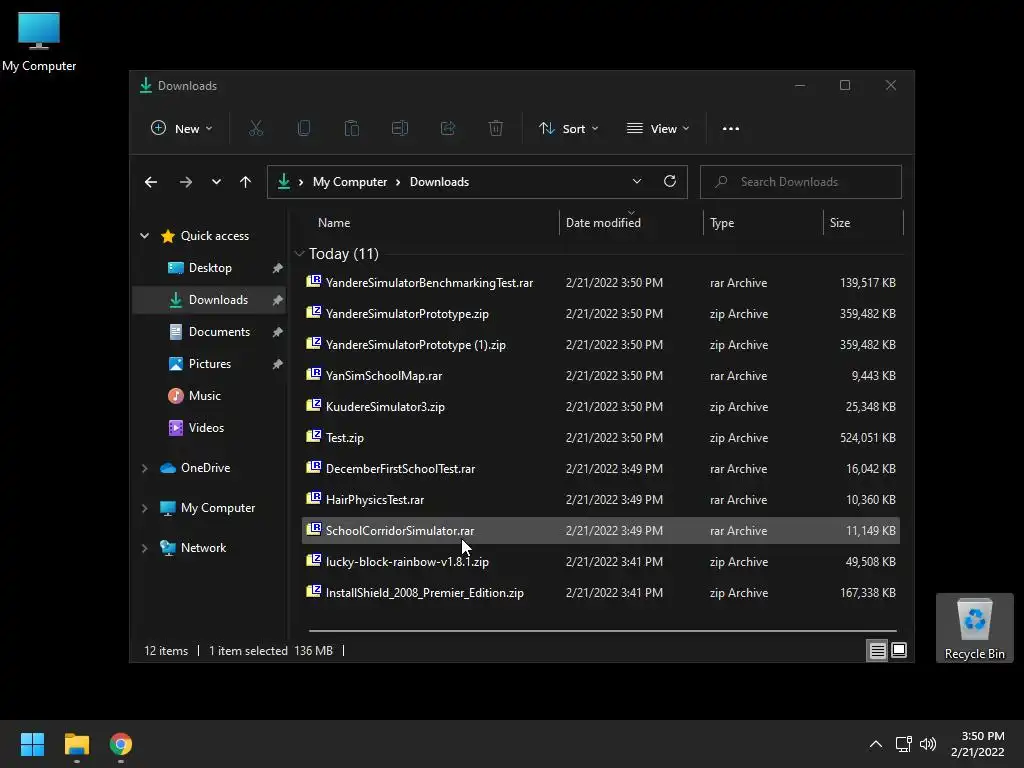This screenshot has width=1024, height=768.
Task: Open Google Chrome from taskbar
Action: click(121, 744)
